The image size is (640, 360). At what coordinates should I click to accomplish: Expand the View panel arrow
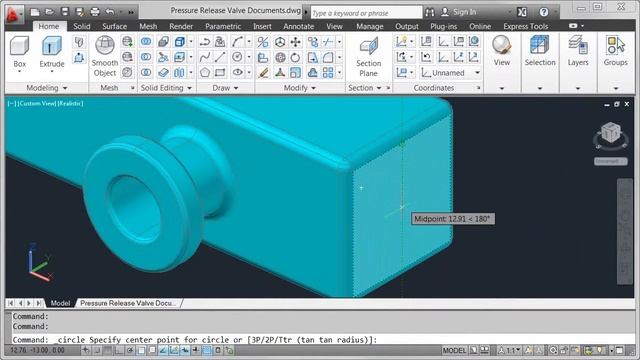point(502,88)
